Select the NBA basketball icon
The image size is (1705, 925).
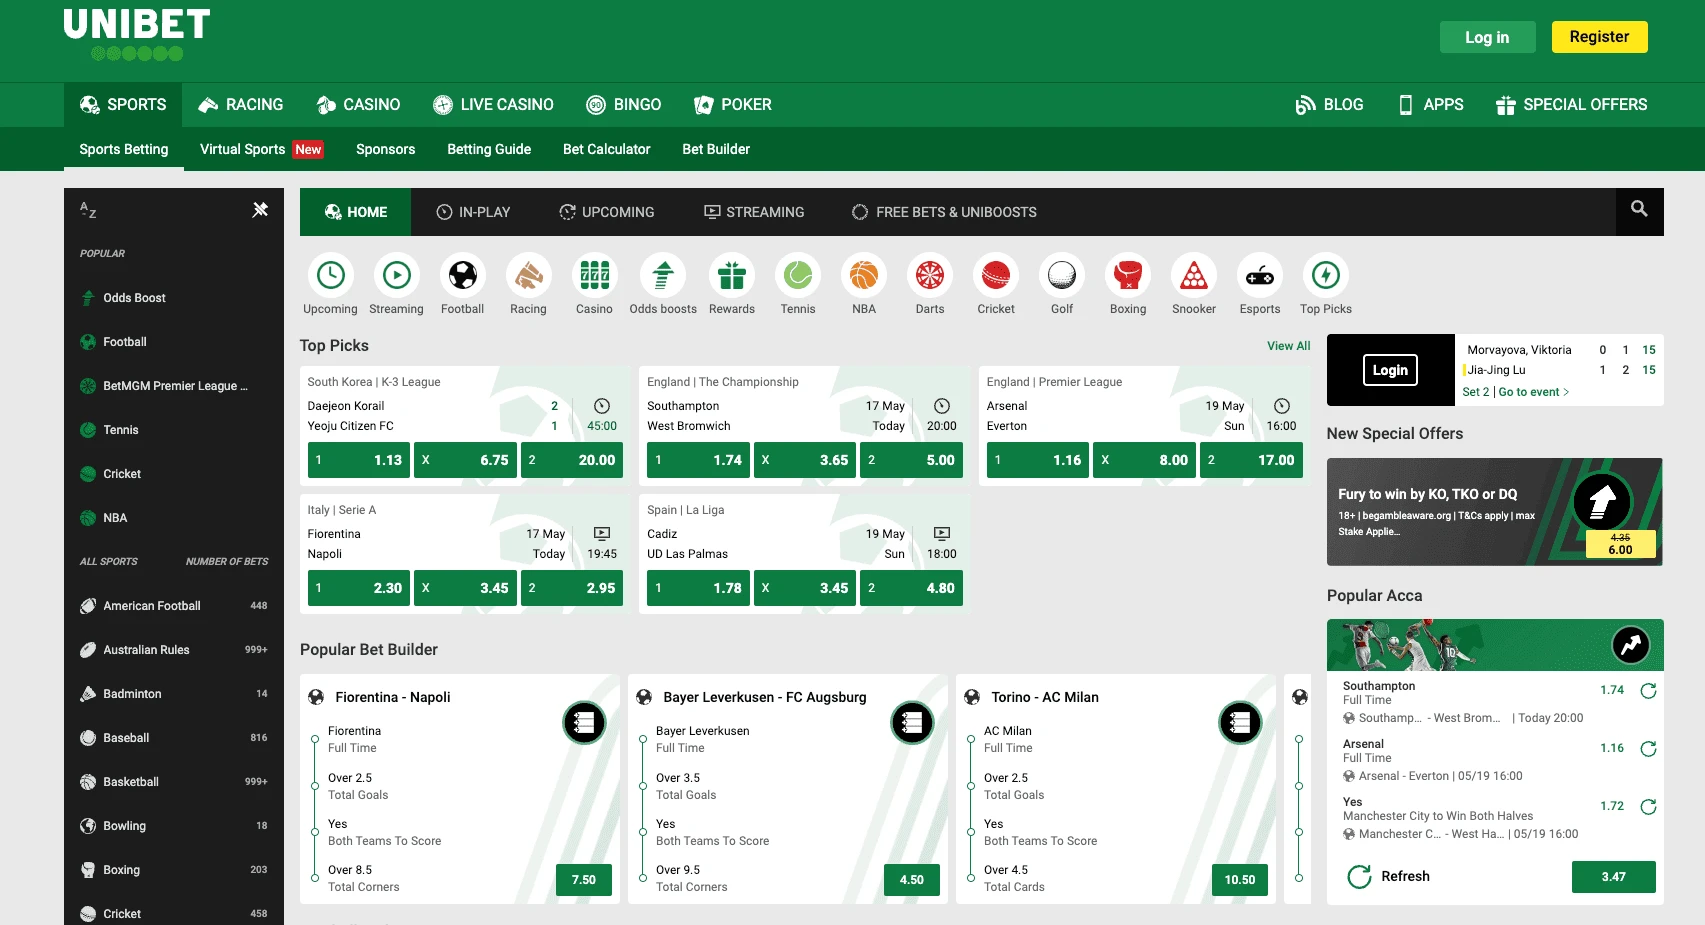tap(864, 275)
